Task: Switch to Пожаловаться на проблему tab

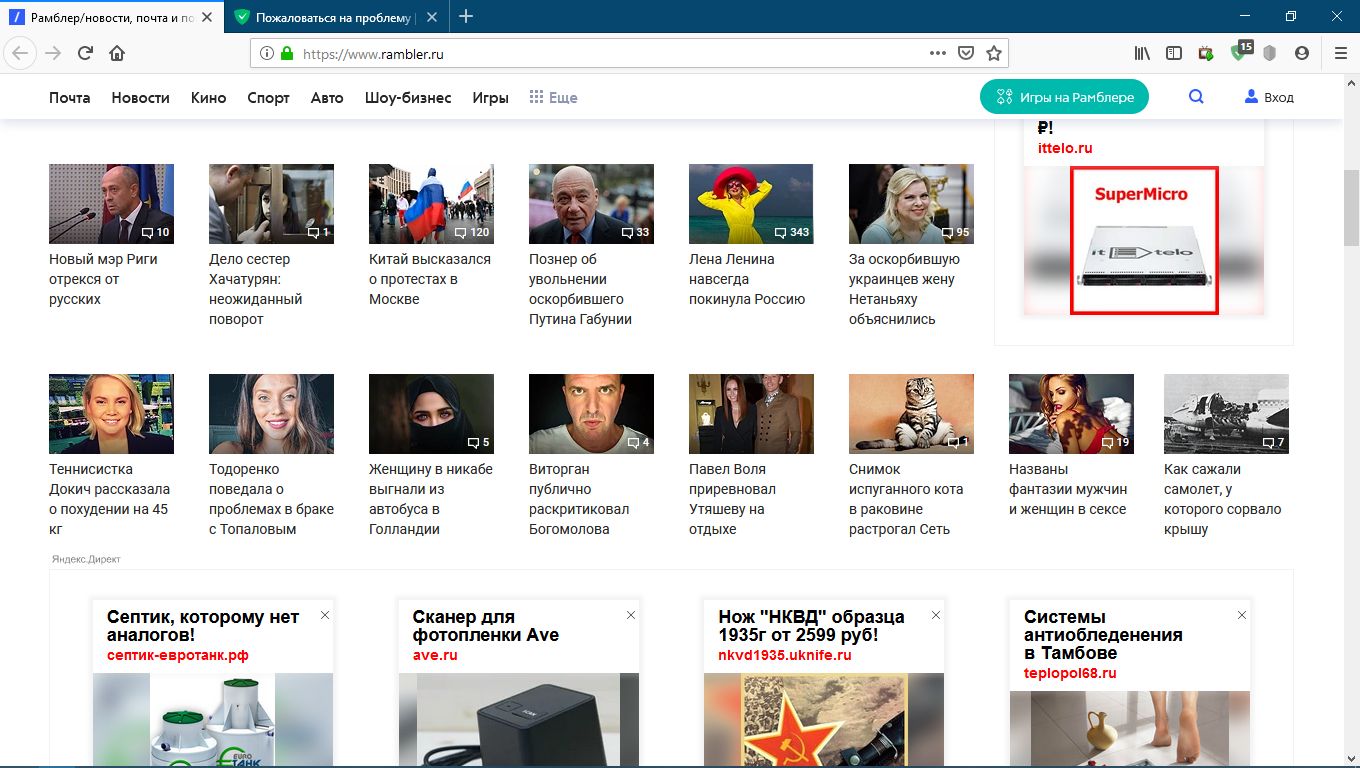Action: tap(336, 17)
